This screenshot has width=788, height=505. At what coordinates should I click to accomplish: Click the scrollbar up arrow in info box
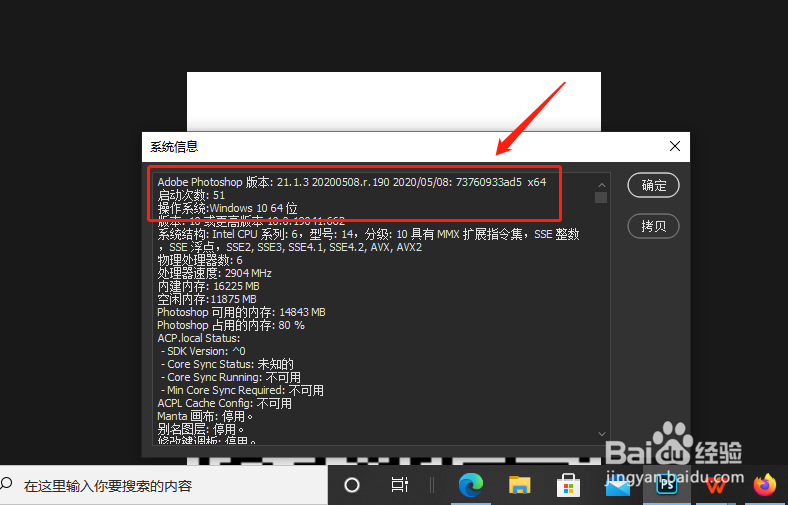[x=602, y=184]
